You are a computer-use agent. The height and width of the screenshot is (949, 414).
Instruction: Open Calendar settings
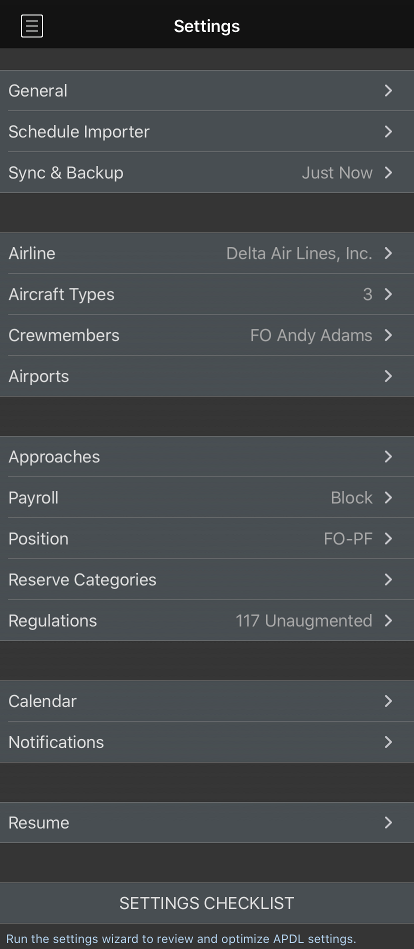pyautogui.click(x=207, y=701)
